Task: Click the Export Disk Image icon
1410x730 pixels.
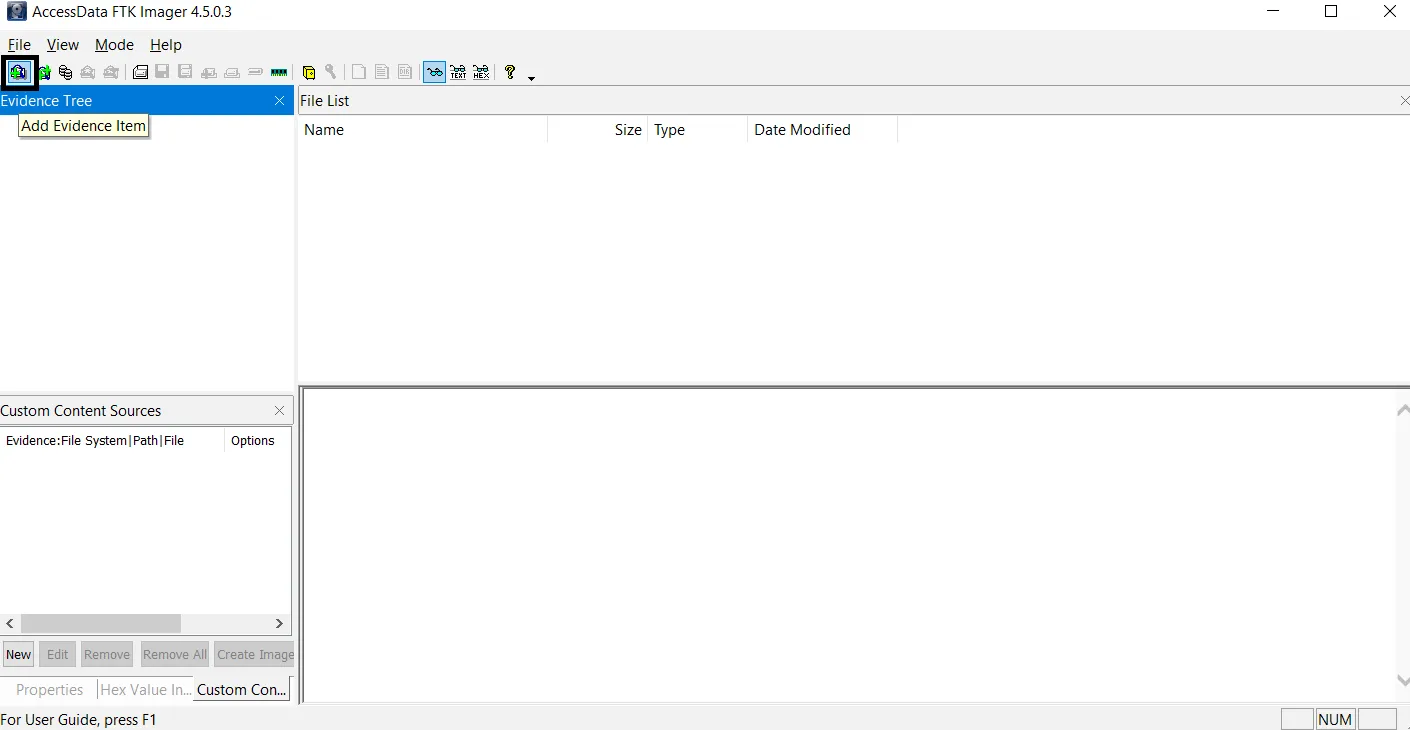Action: (162, 72)
